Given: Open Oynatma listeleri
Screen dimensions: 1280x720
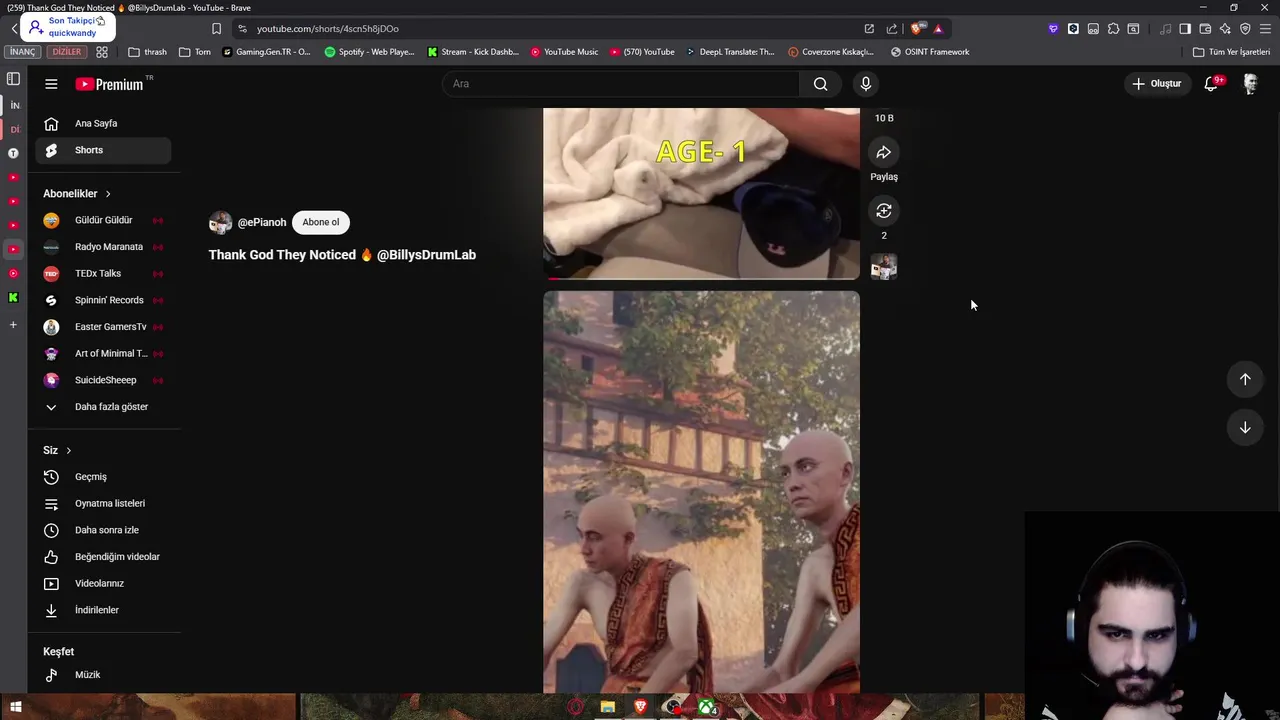Looking at the screenshot, I should 103,503.
